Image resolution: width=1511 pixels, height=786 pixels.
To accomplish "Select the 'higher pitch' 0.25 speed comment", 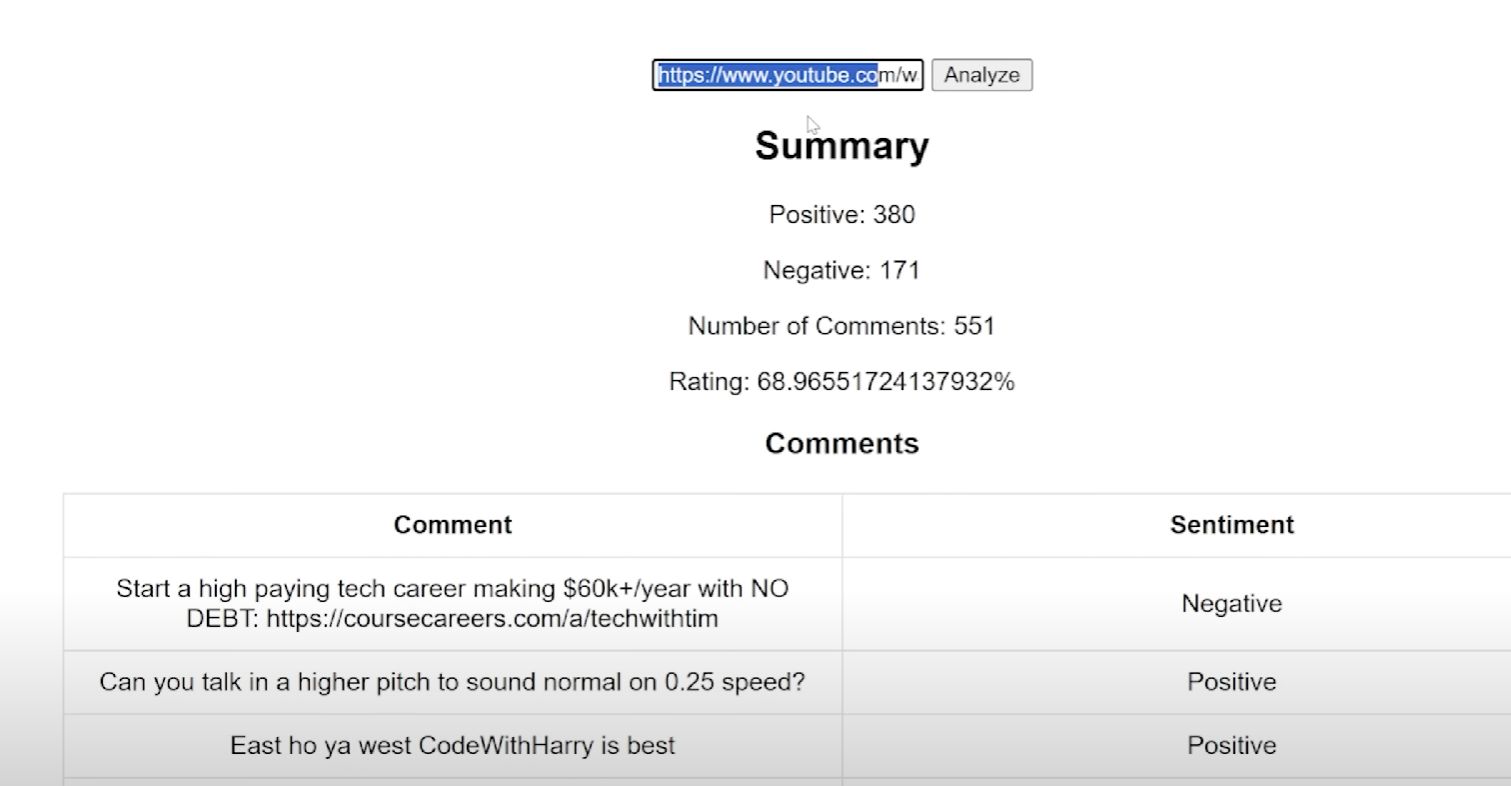I will point(453,682).
